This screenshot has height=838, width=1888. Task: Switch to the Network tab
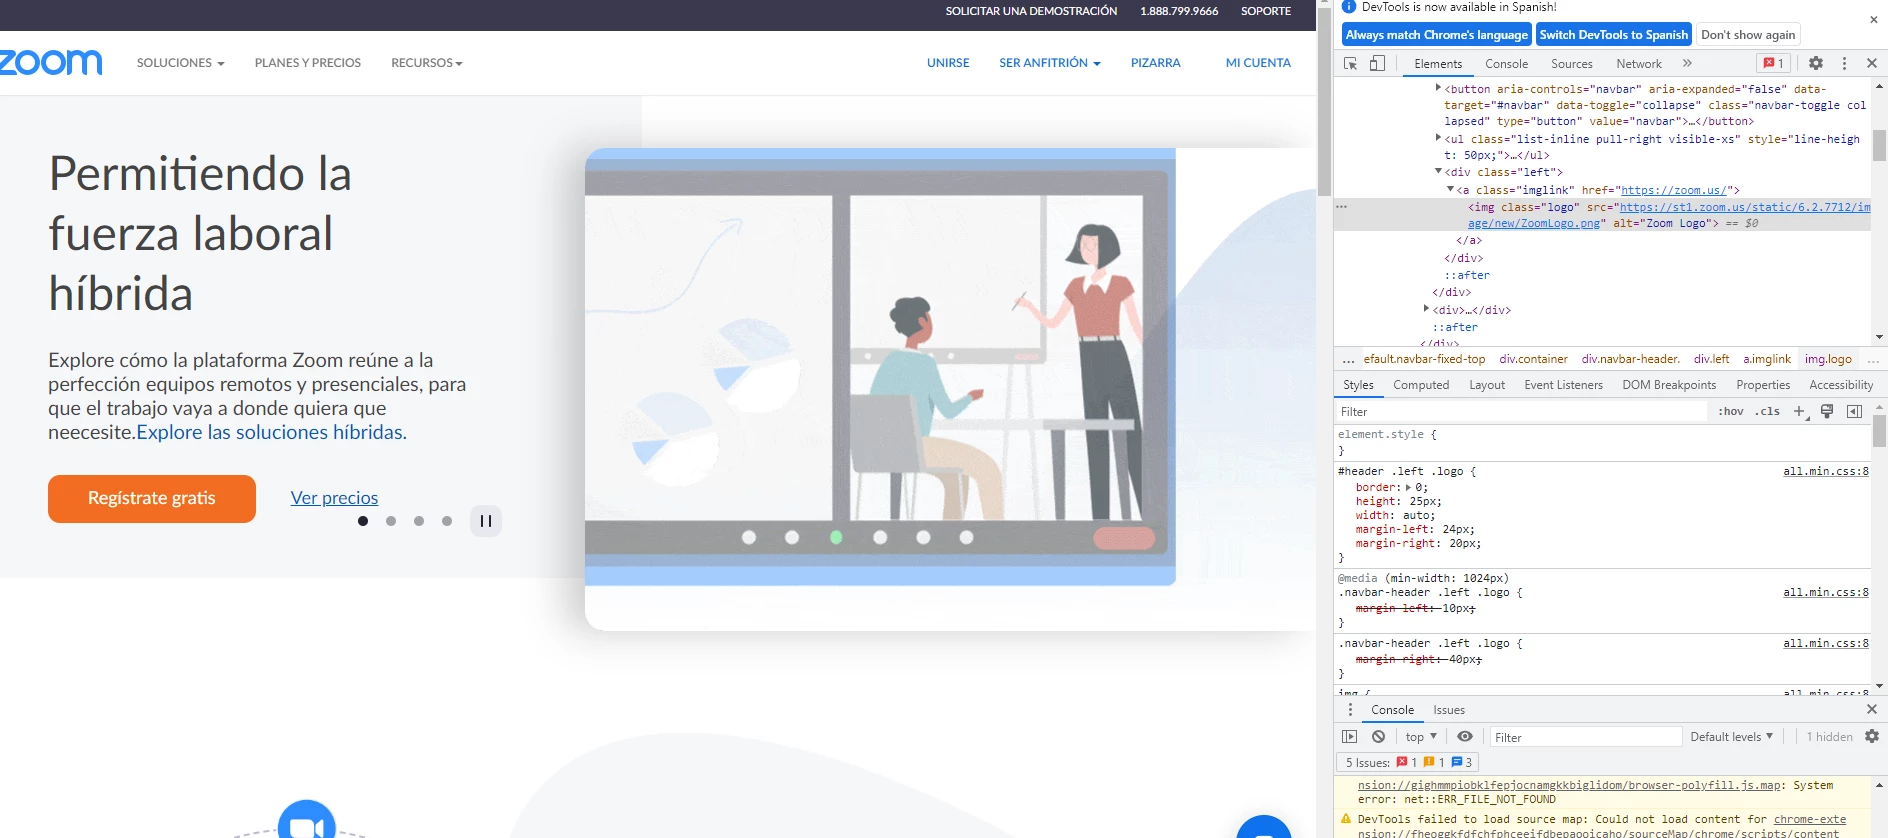pos(1639,63)
